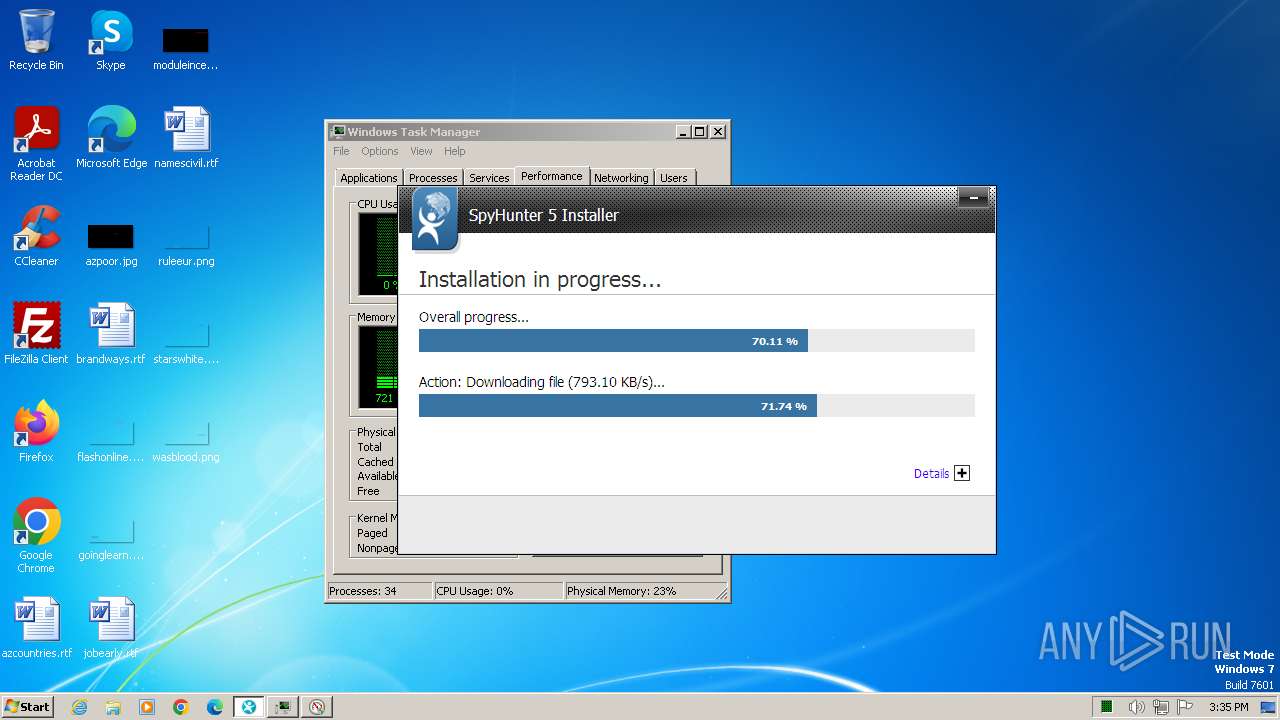Screen dimensions: 1280x720
Task: Select Microsoft Edge desktop shortcut
Action: pyautogui.click(x=111, y=138)
